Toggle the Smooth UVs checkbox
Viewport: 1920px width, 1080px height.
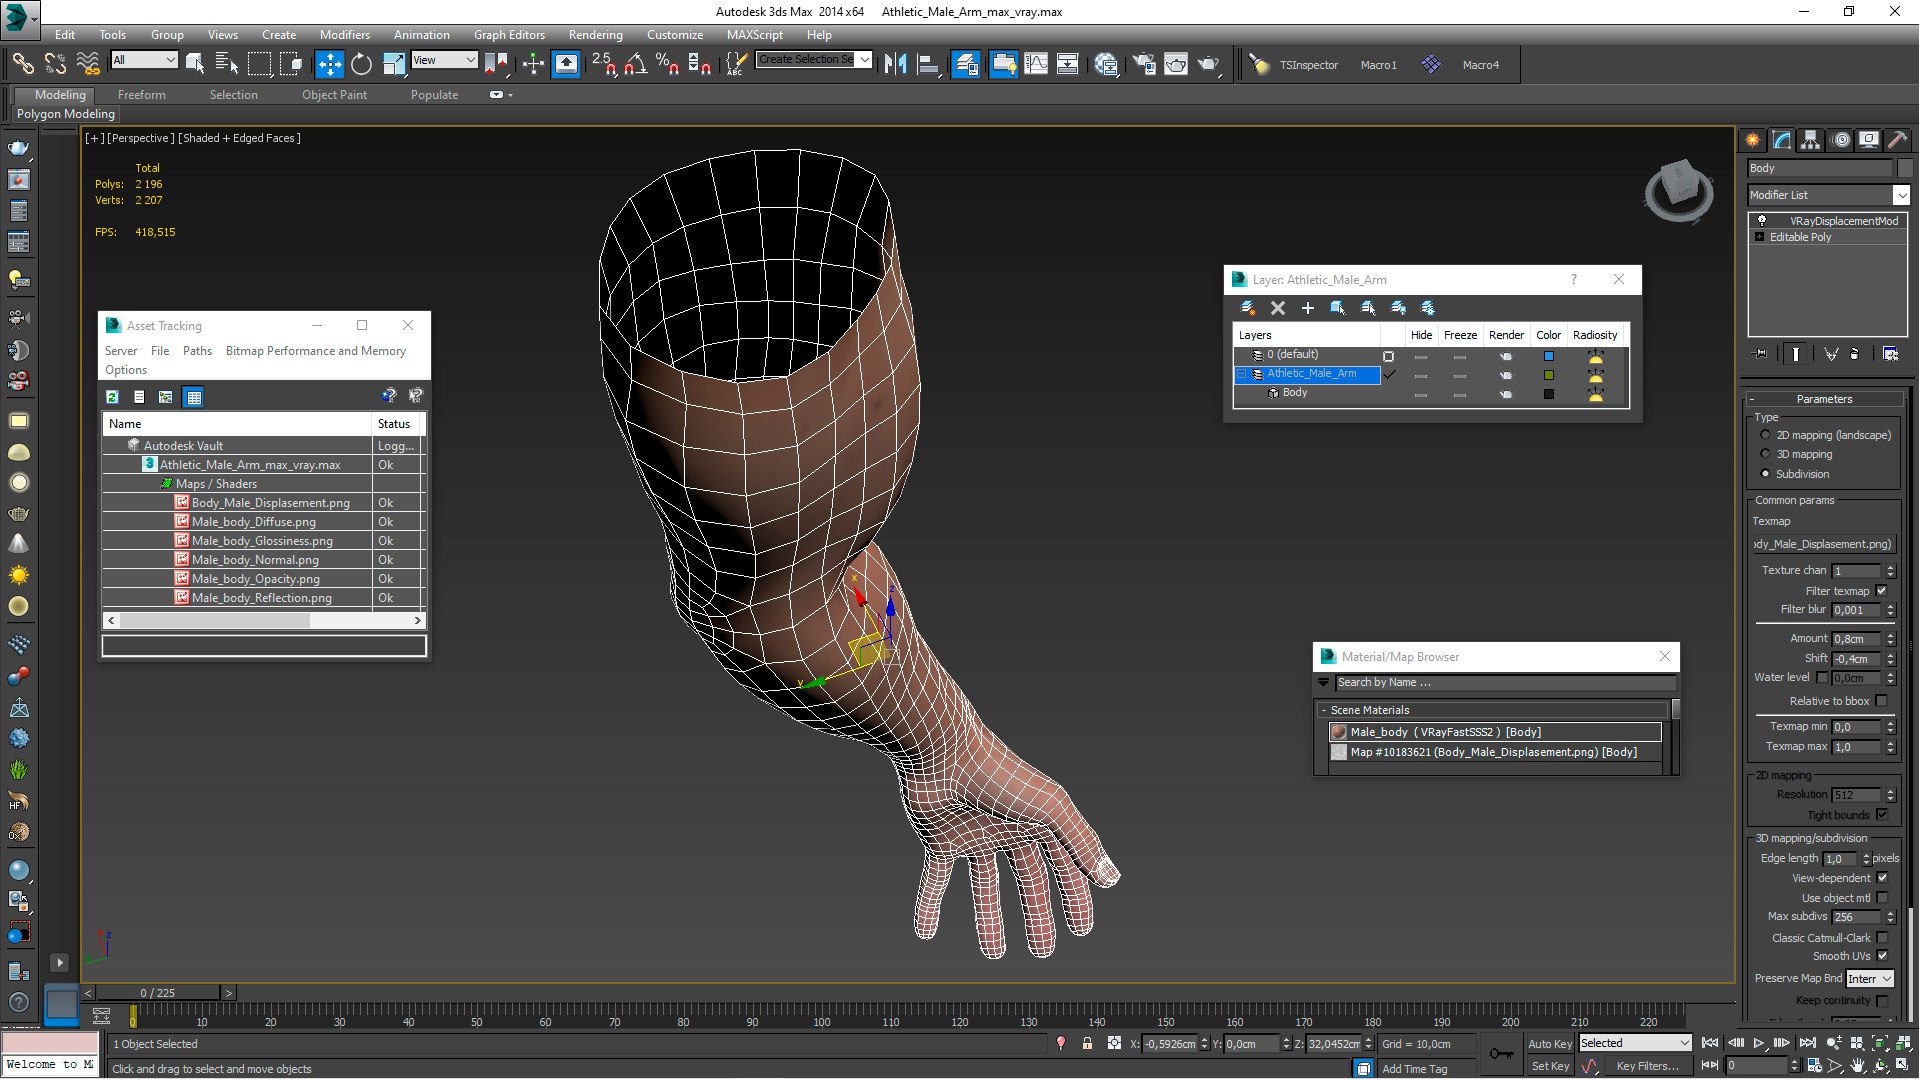pos(1882,956)
